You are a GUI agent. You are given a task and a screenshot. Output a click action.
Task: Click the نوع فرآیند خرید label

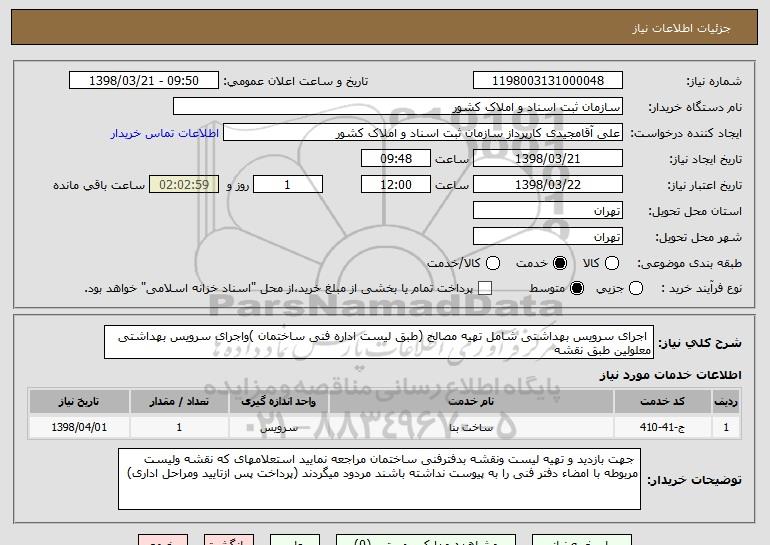click(701, 289)
